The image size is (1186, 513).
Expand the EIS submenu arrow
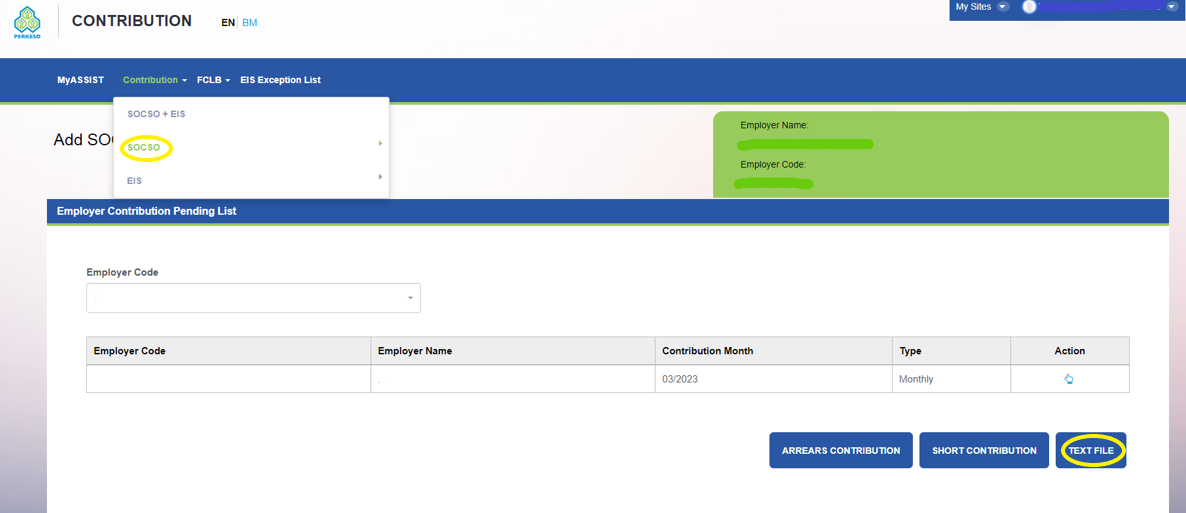(380, 176)
